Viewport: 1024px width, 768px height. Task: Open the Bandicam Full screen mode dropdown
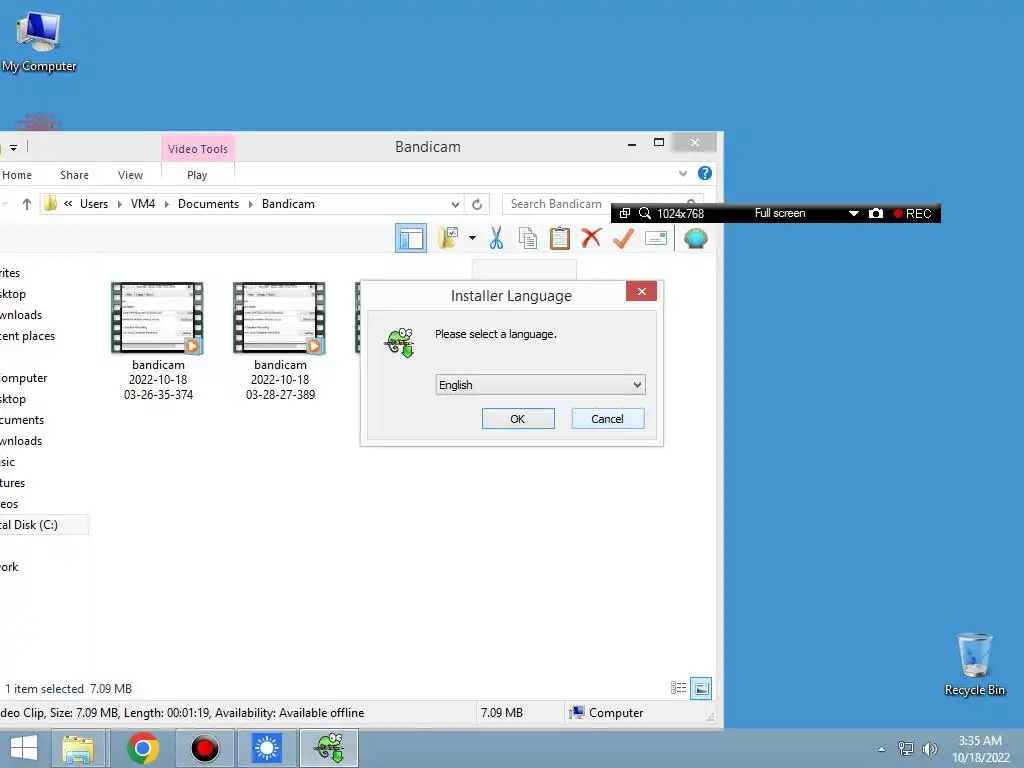[853, 214]
